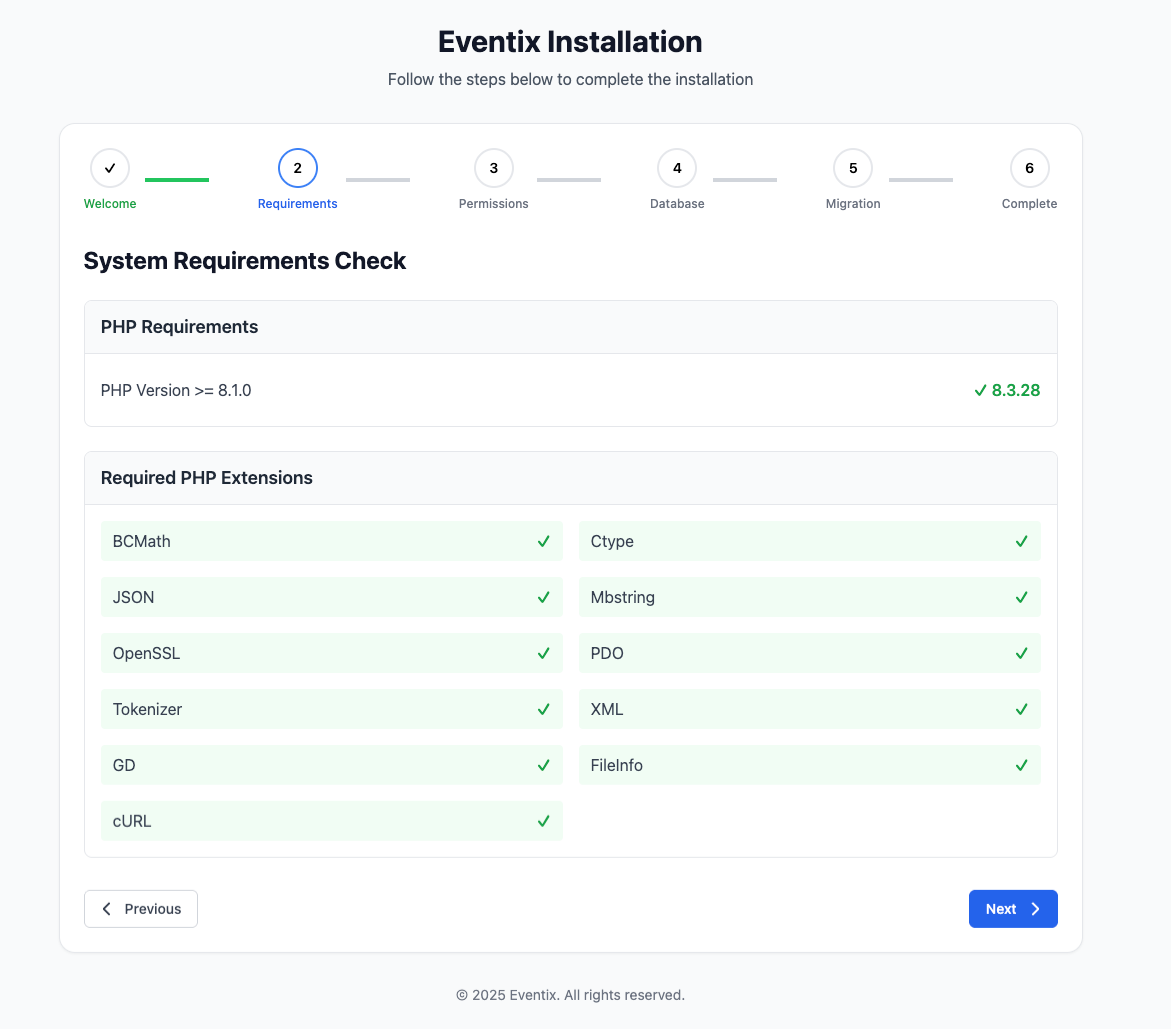Select the step 6 Complete circle icon
Screen dimensions: 1171x1029
(x=1029, y=168)
